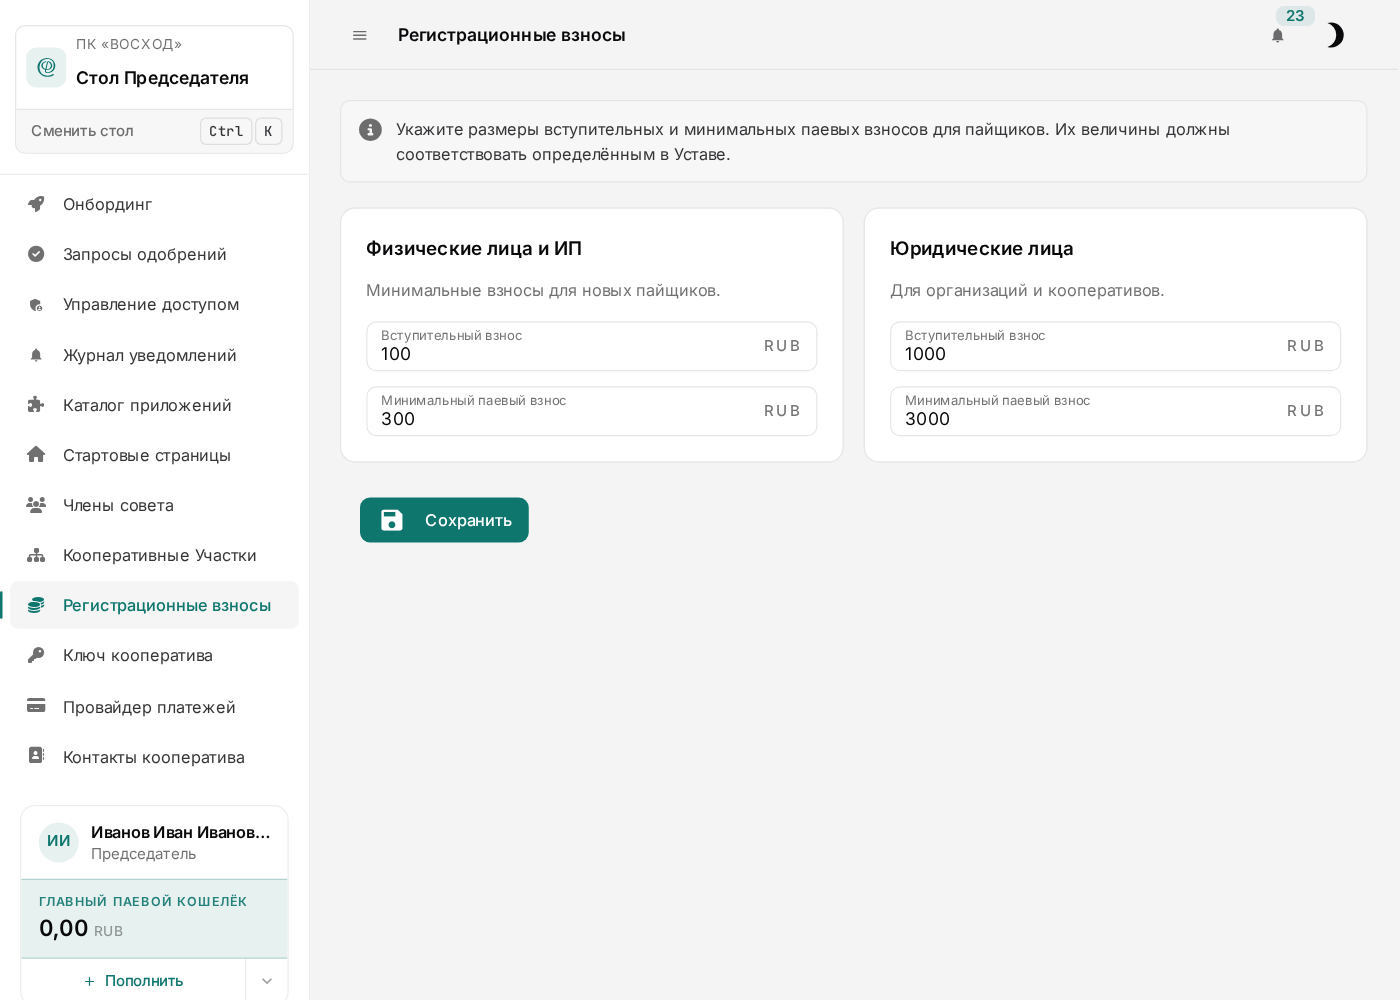1400x1000 pixels.
Task: Click the Юридические лица card heading
Action: 981,248
